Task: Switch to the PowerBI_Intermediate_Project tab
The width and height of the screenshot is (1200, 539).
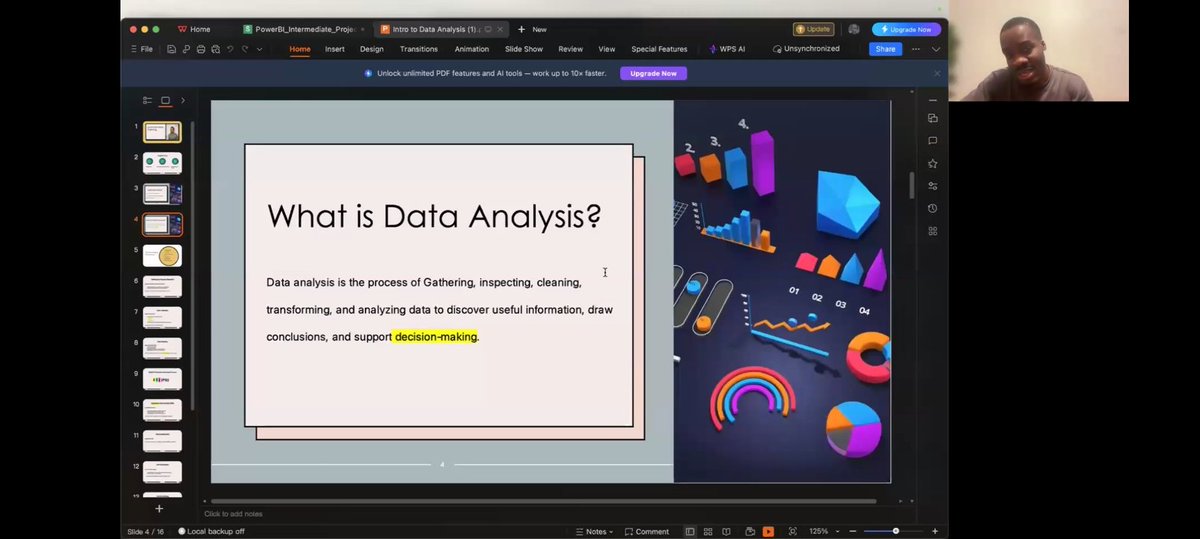Action: 303,29
